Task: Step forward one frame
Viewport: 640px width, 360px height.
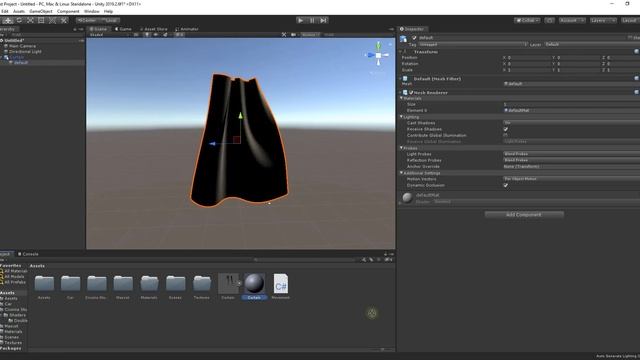Action: 323,20
